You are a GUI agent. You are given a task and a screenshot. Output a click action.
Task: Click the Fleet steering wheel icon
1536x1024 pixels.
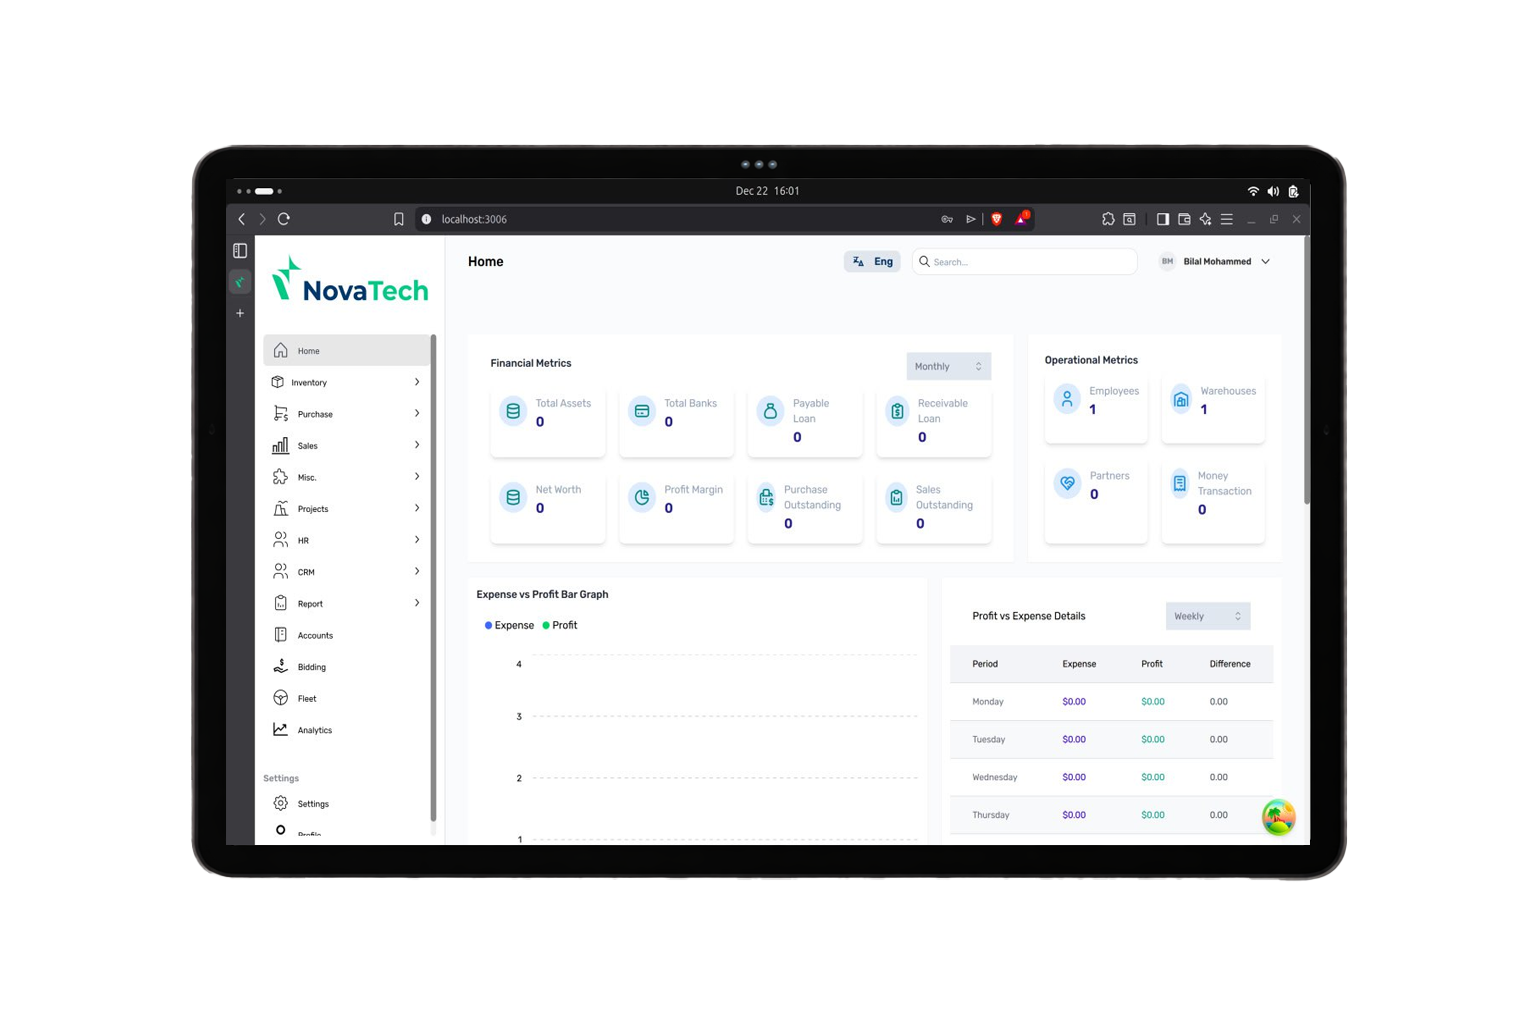click(x=280, y=698)
